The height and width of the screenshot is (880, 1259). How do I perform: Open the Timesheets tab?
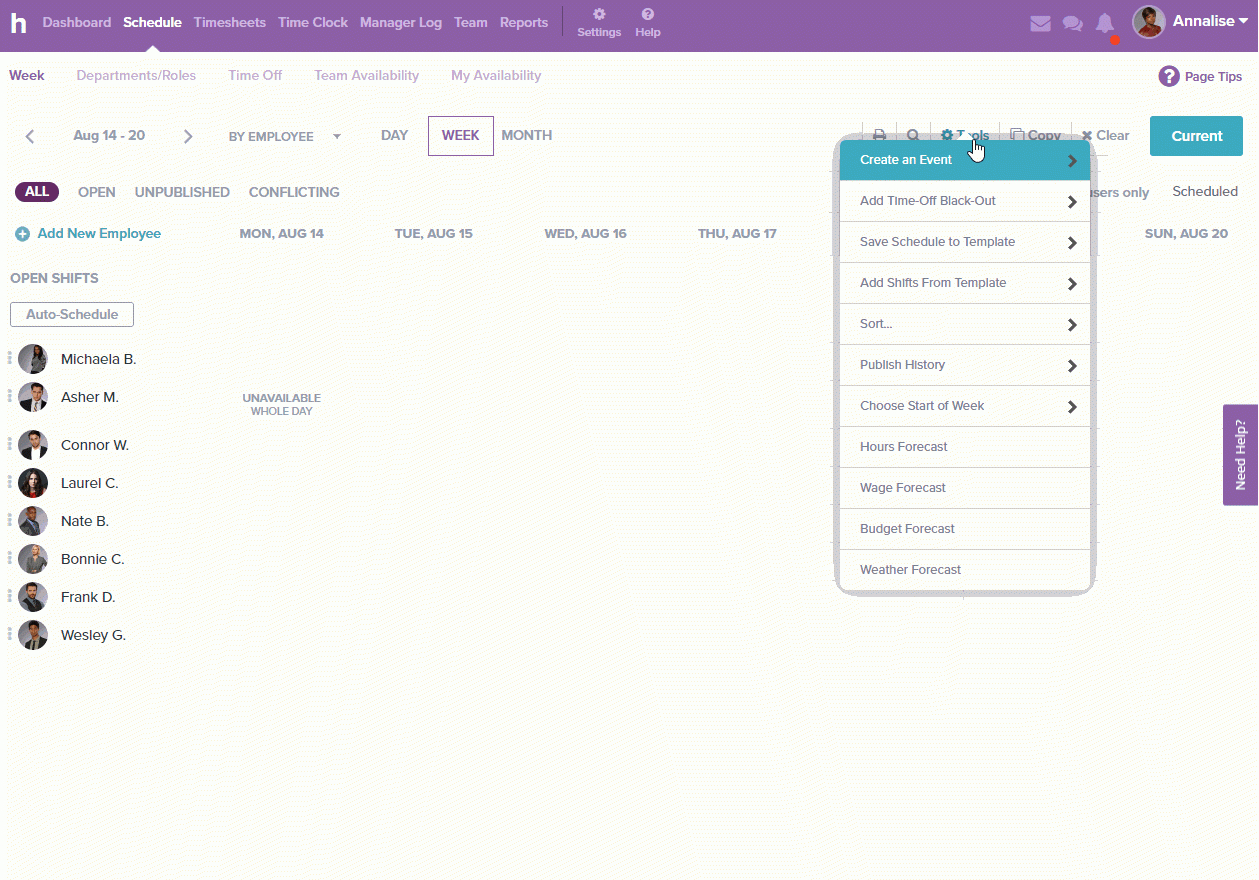(230, 22)
